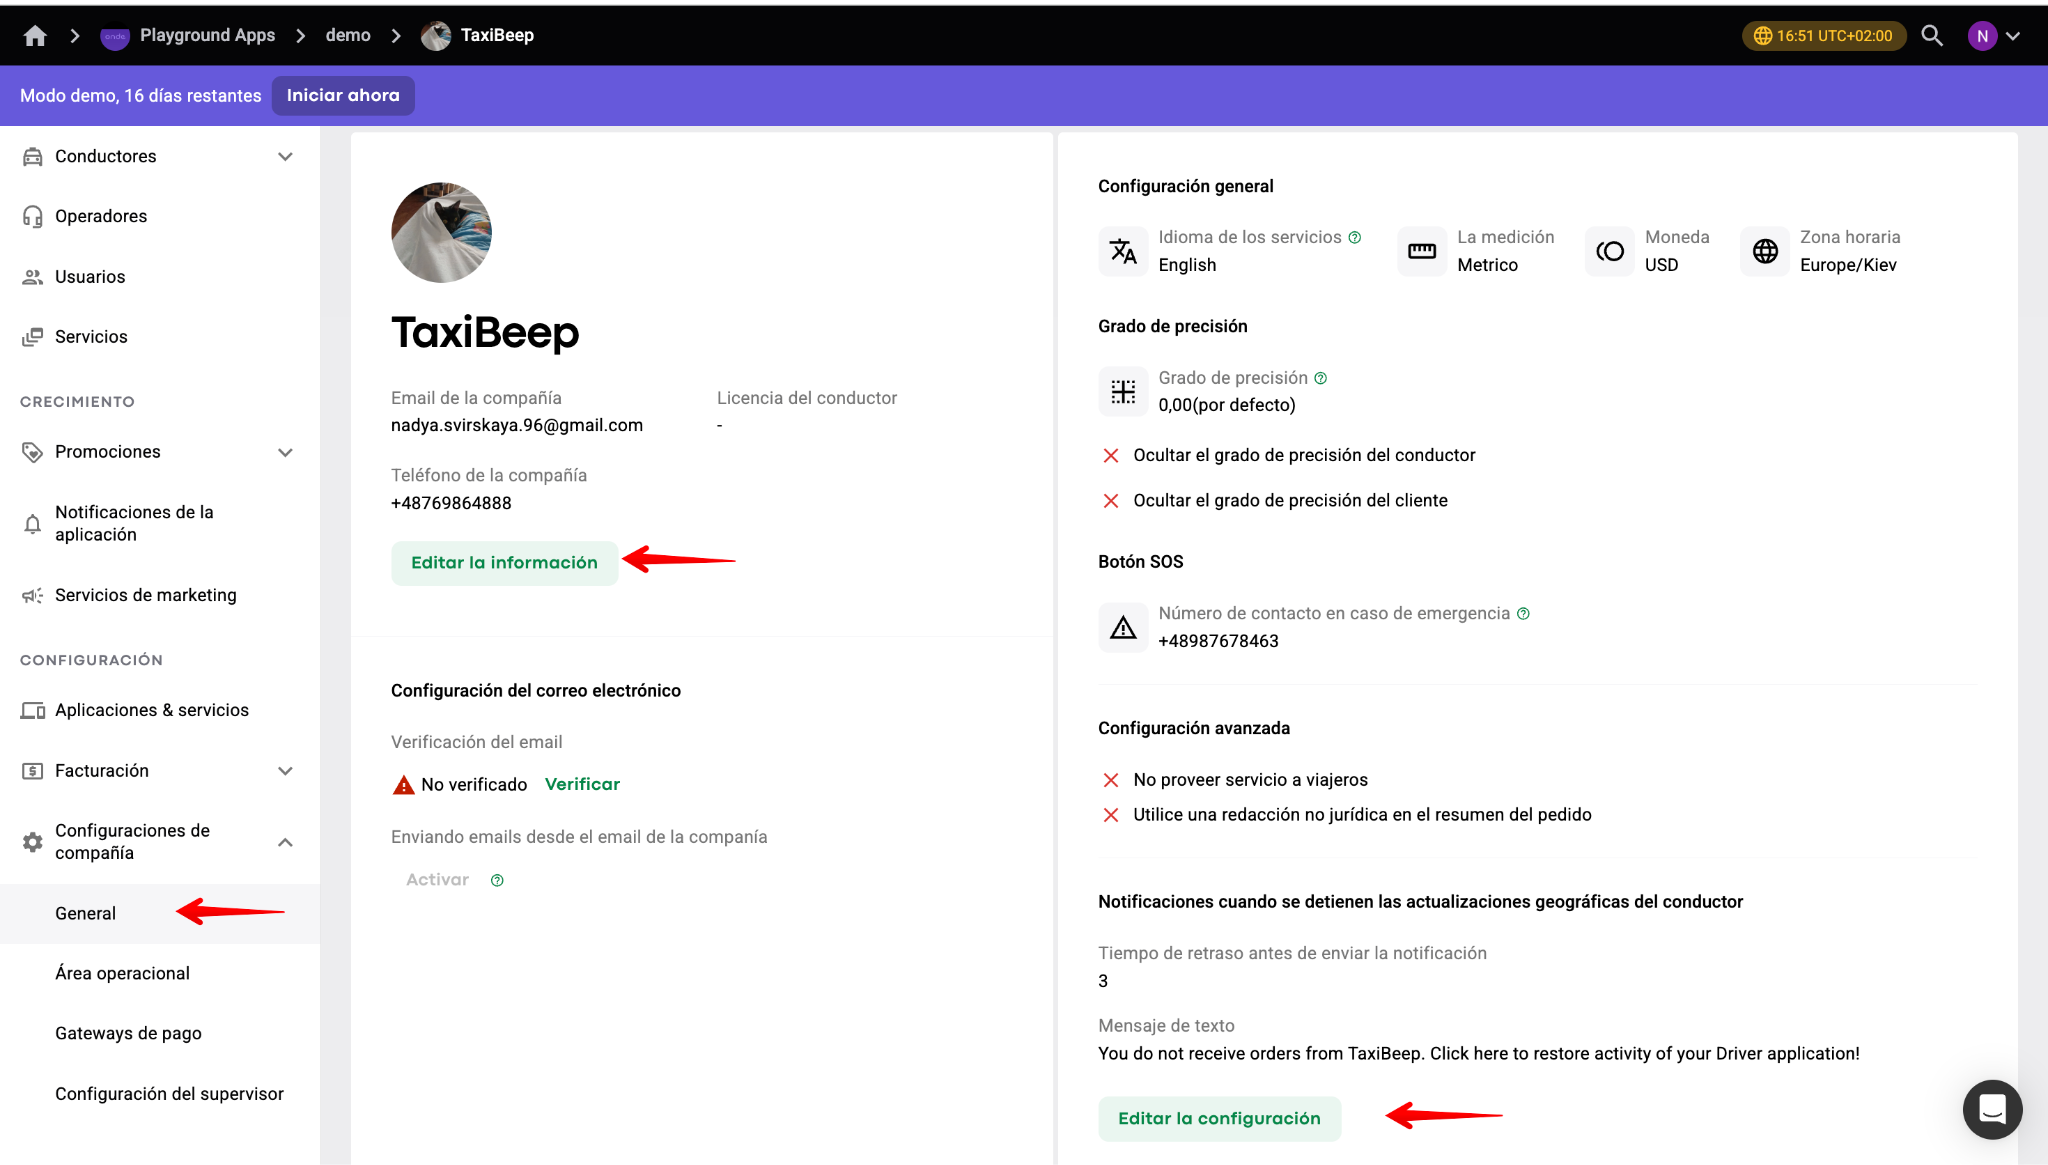This screenshot has height=1165, width=2048.
Task: Open the search magnifier icon
Action: click(x=1932, y=36)
